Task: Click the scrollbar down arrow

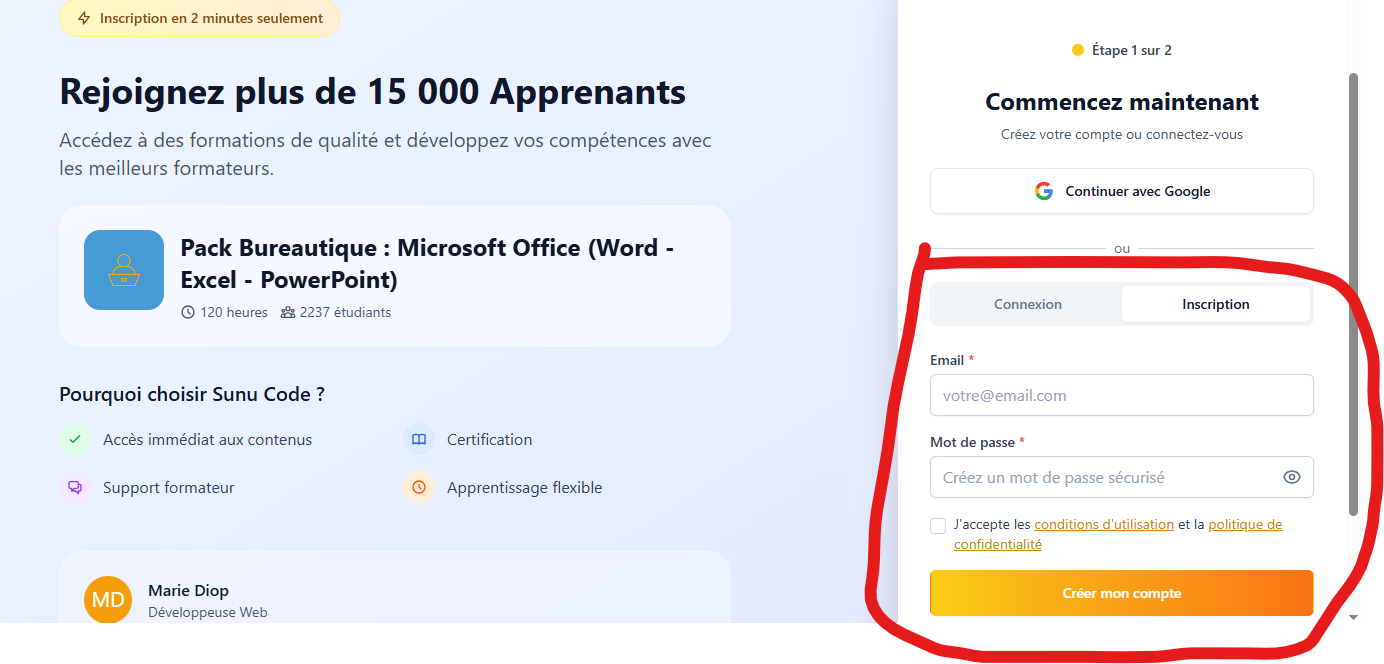Action: coord(1354,617)
